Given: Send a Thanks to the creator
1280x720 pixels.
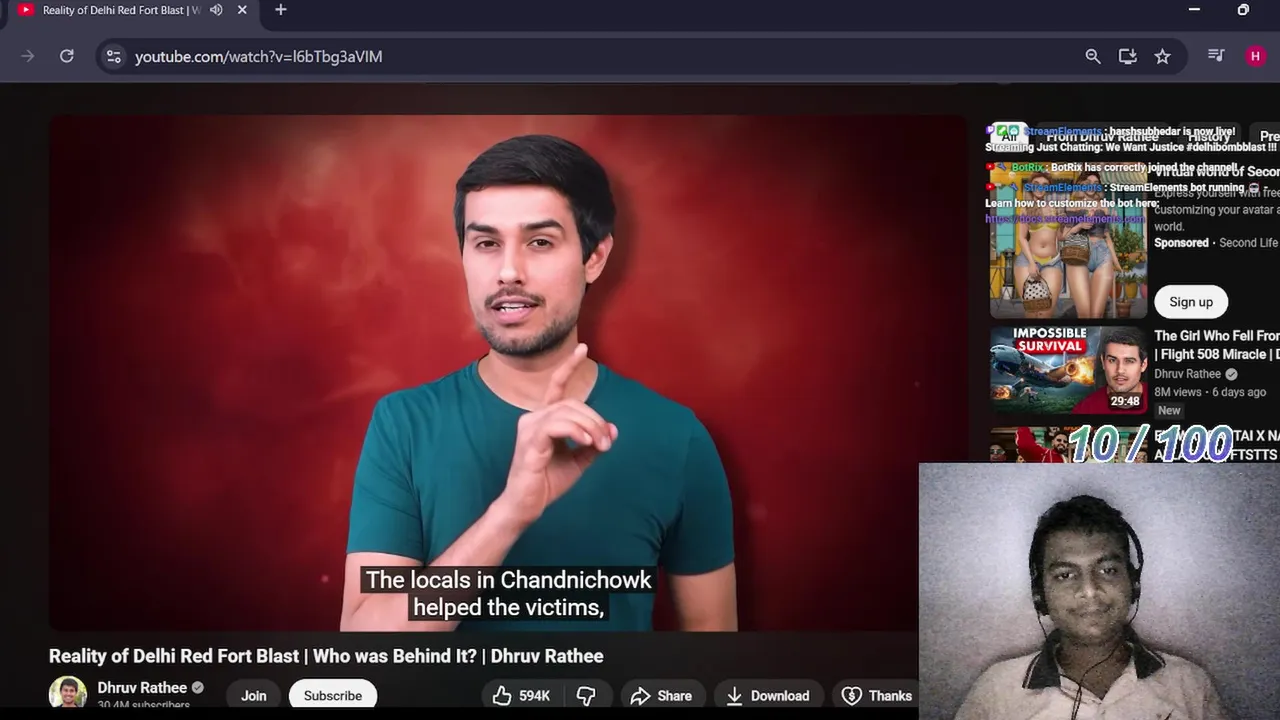Looking at the screenshot, I should pos(876,696).
